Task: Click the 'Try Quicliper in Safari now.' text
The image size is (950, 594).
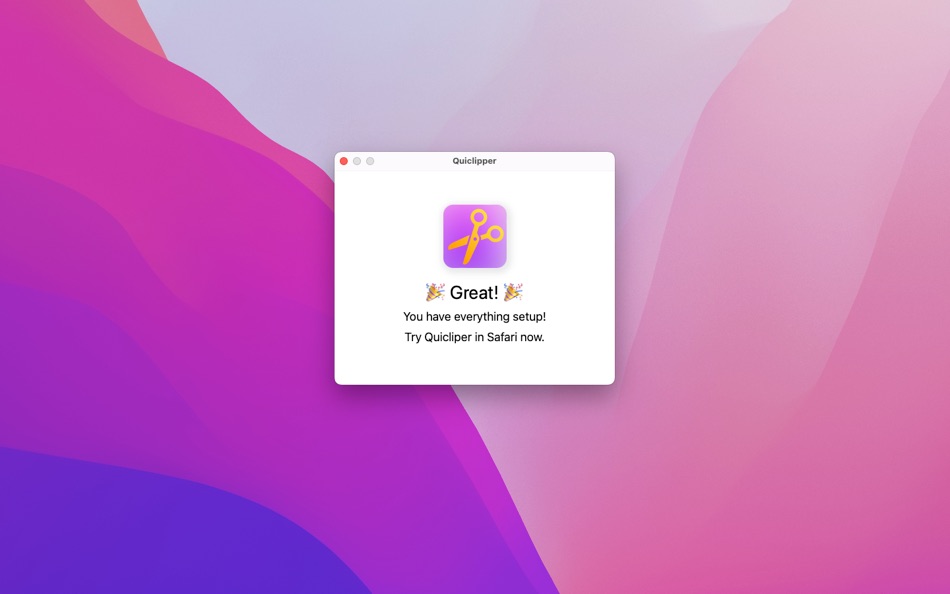Action: click(473, 337)
